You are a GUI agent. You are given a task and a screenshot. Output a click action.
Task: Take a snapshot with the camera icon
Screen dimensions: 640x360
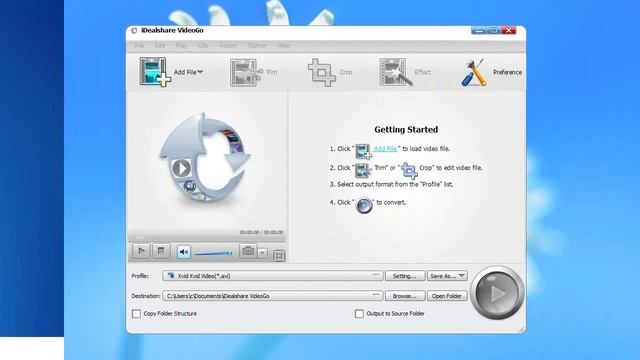point(248,251)
